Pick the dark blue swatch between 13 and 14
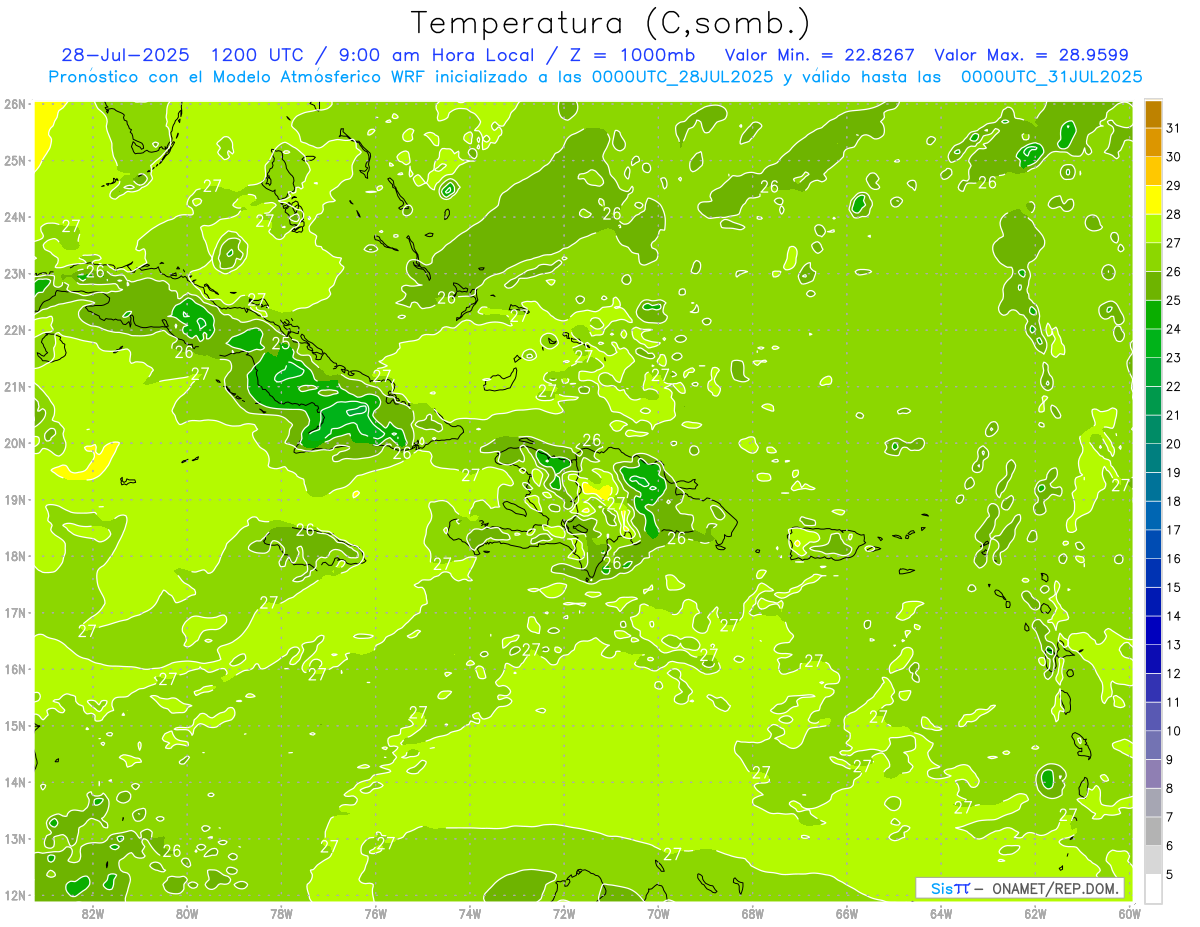 click(1153, 630)
